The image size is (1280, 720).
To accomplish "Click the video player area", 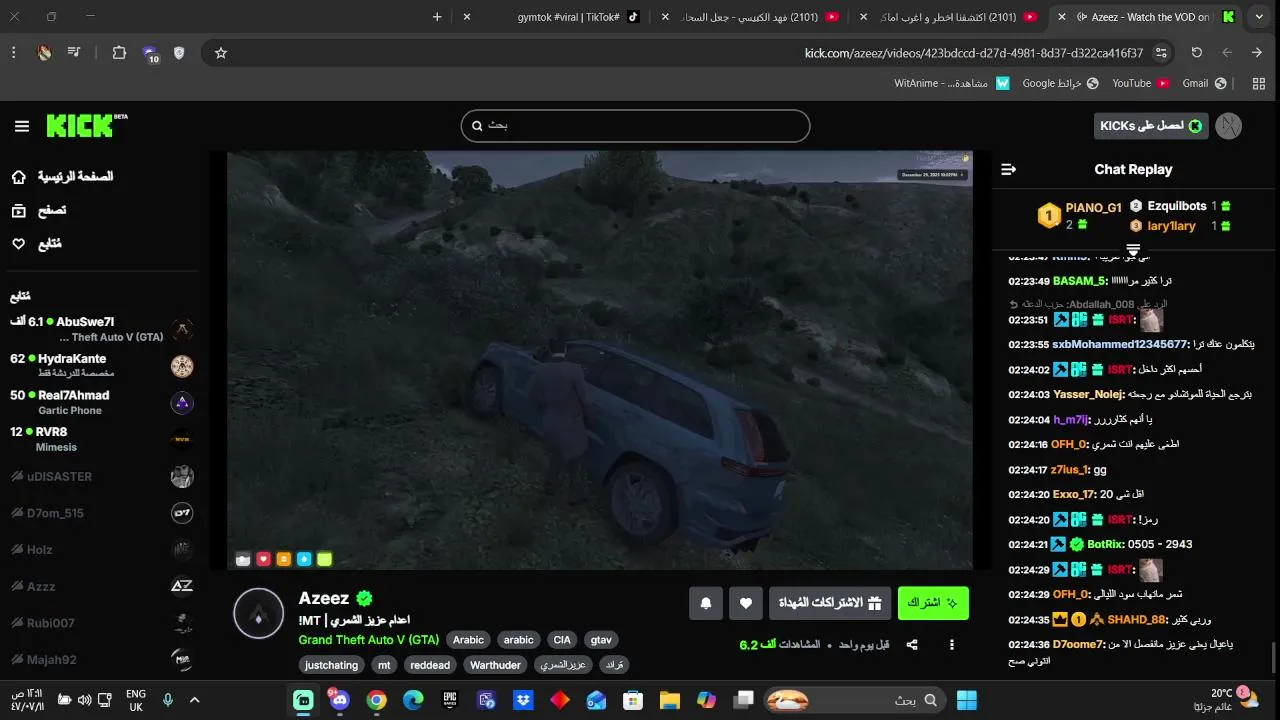I will tap(599, 360).
